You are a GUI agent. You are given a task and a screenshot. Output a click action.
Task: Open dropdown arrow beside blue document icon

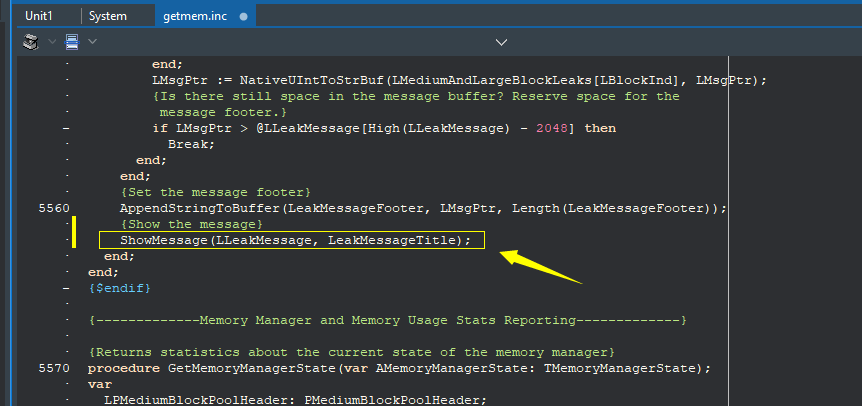tap(92, 41)
